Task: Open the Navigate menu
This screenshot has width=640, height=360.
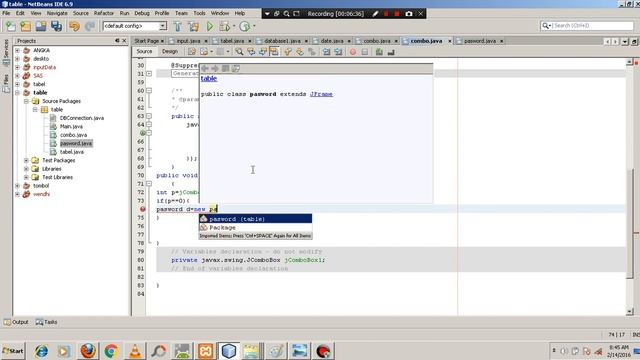Action: click(x=57, y=13)
